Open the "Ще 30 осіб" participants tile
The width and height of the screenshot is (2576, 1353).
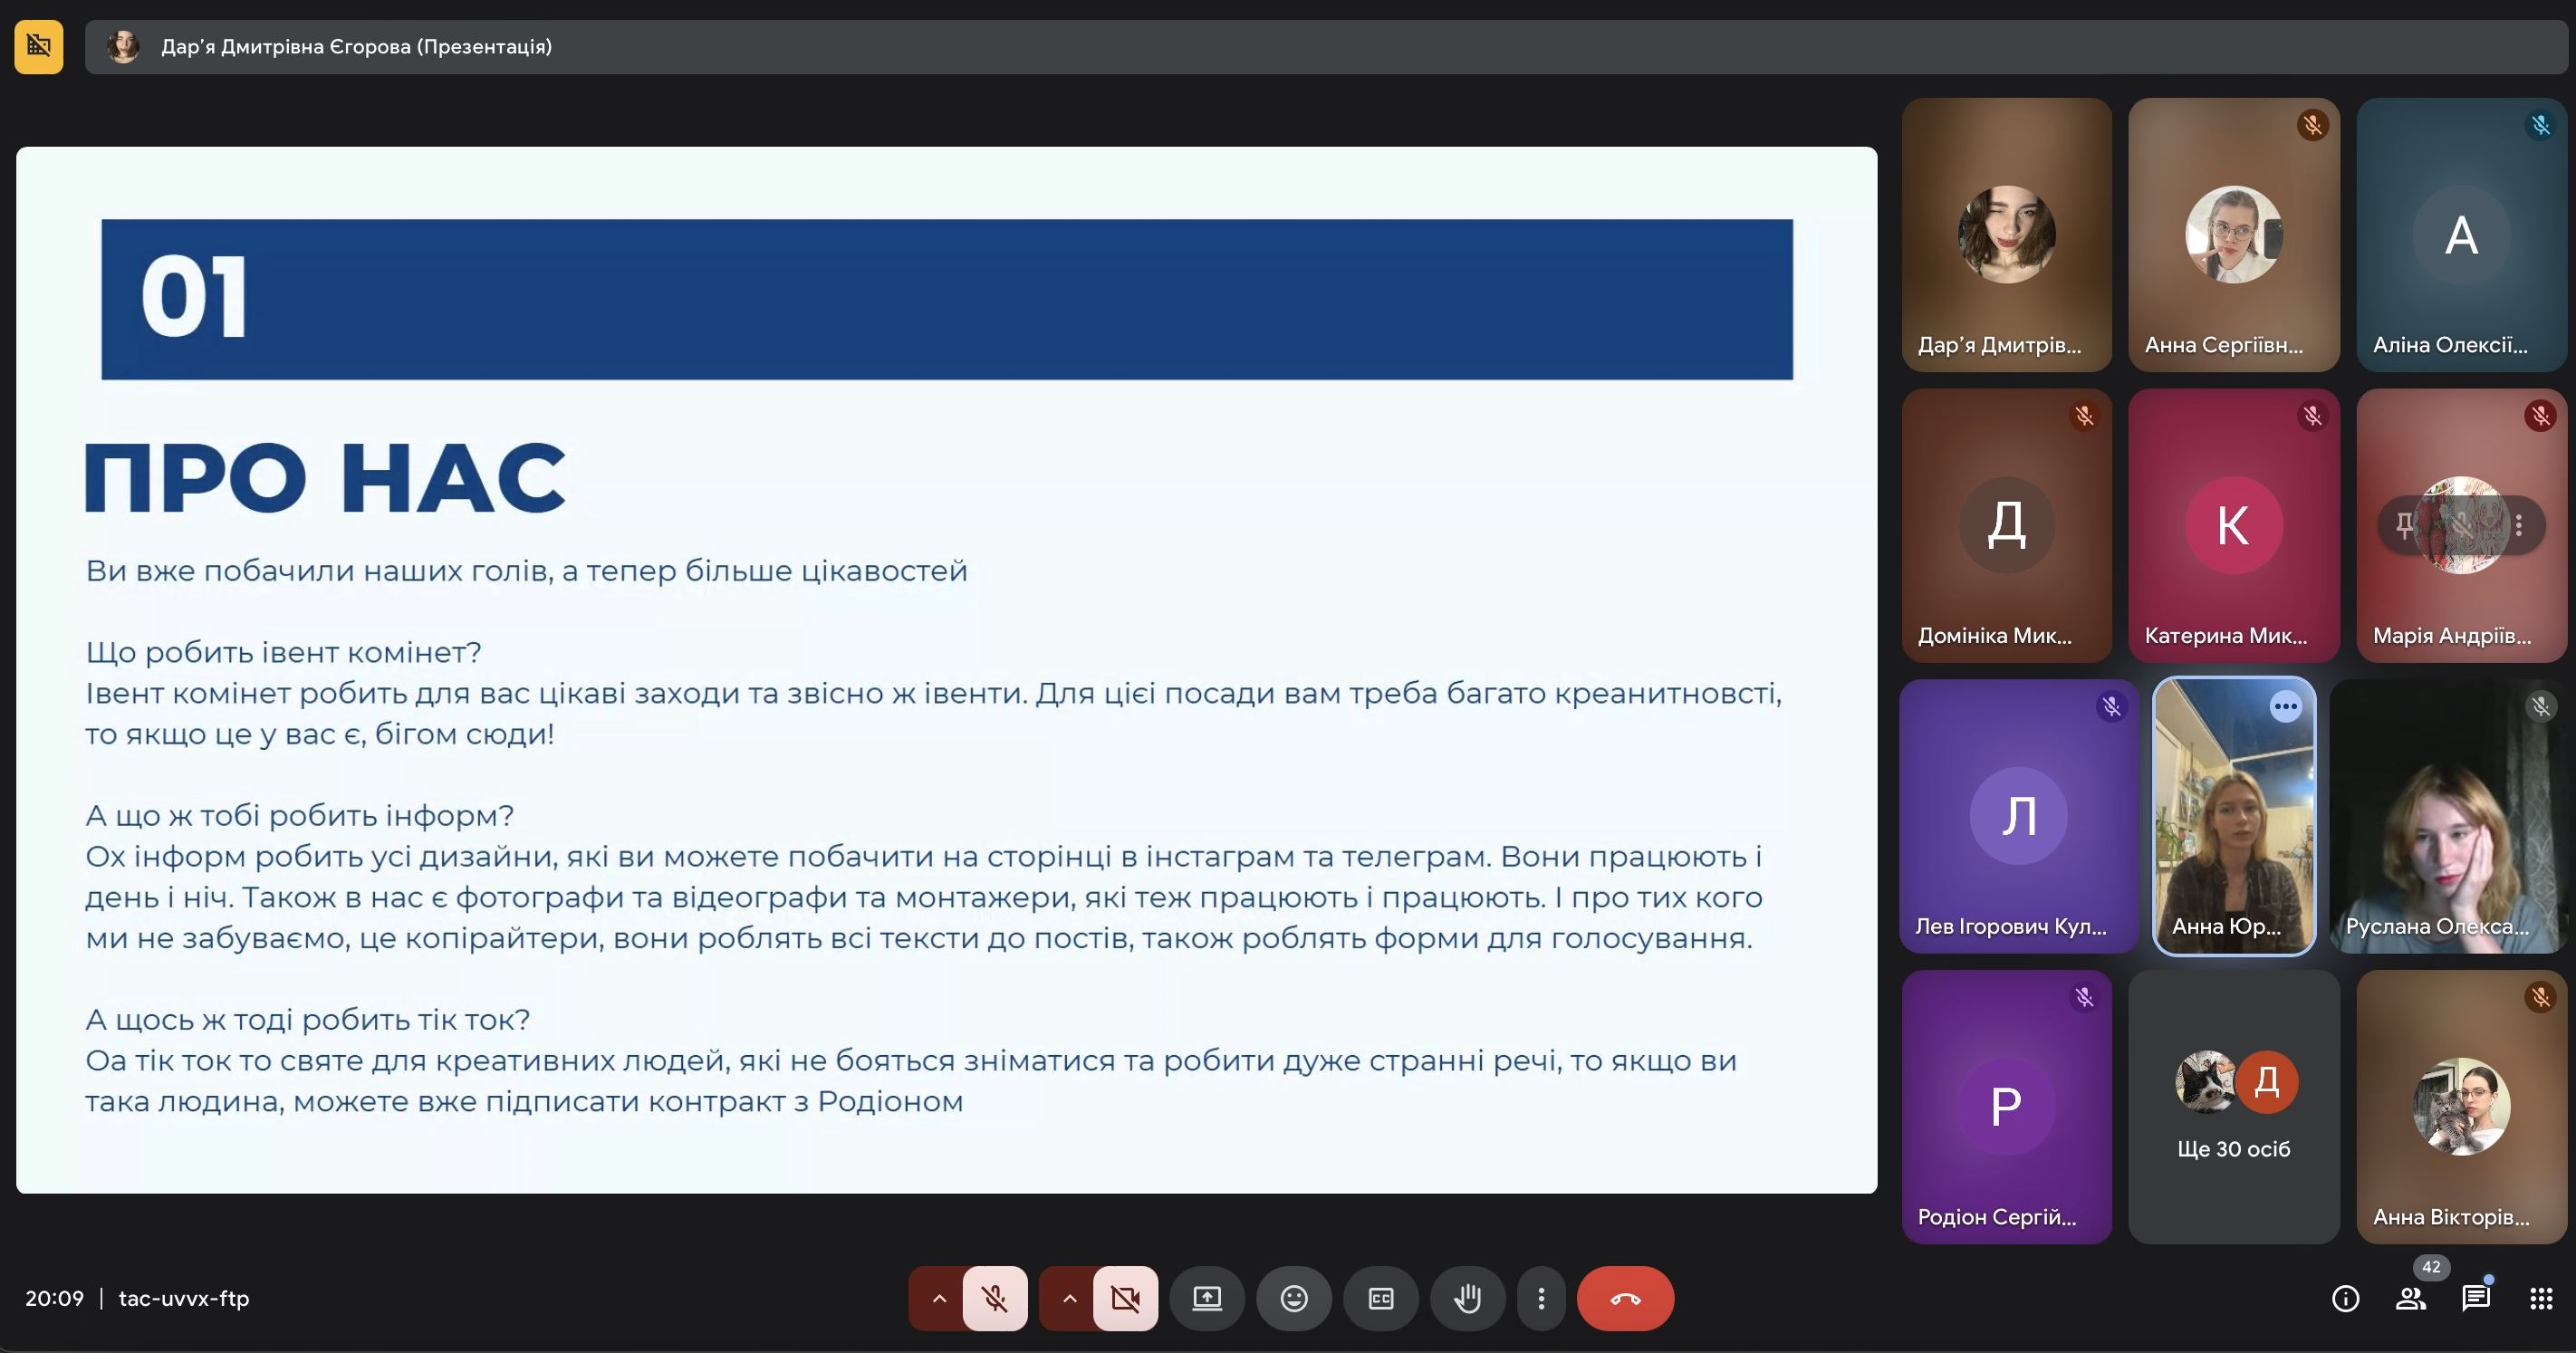pyautogui.click(x=2233, y=1106)
